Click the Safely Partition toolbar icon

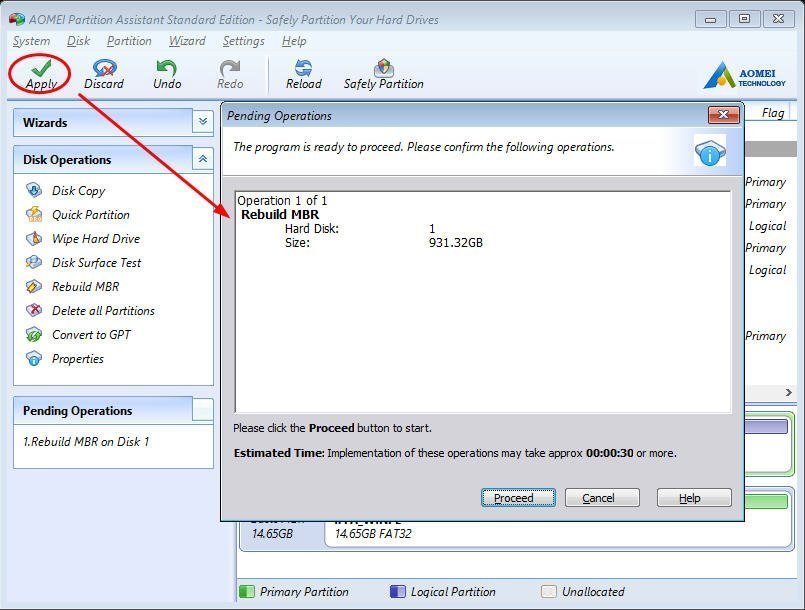click(384, 68)
